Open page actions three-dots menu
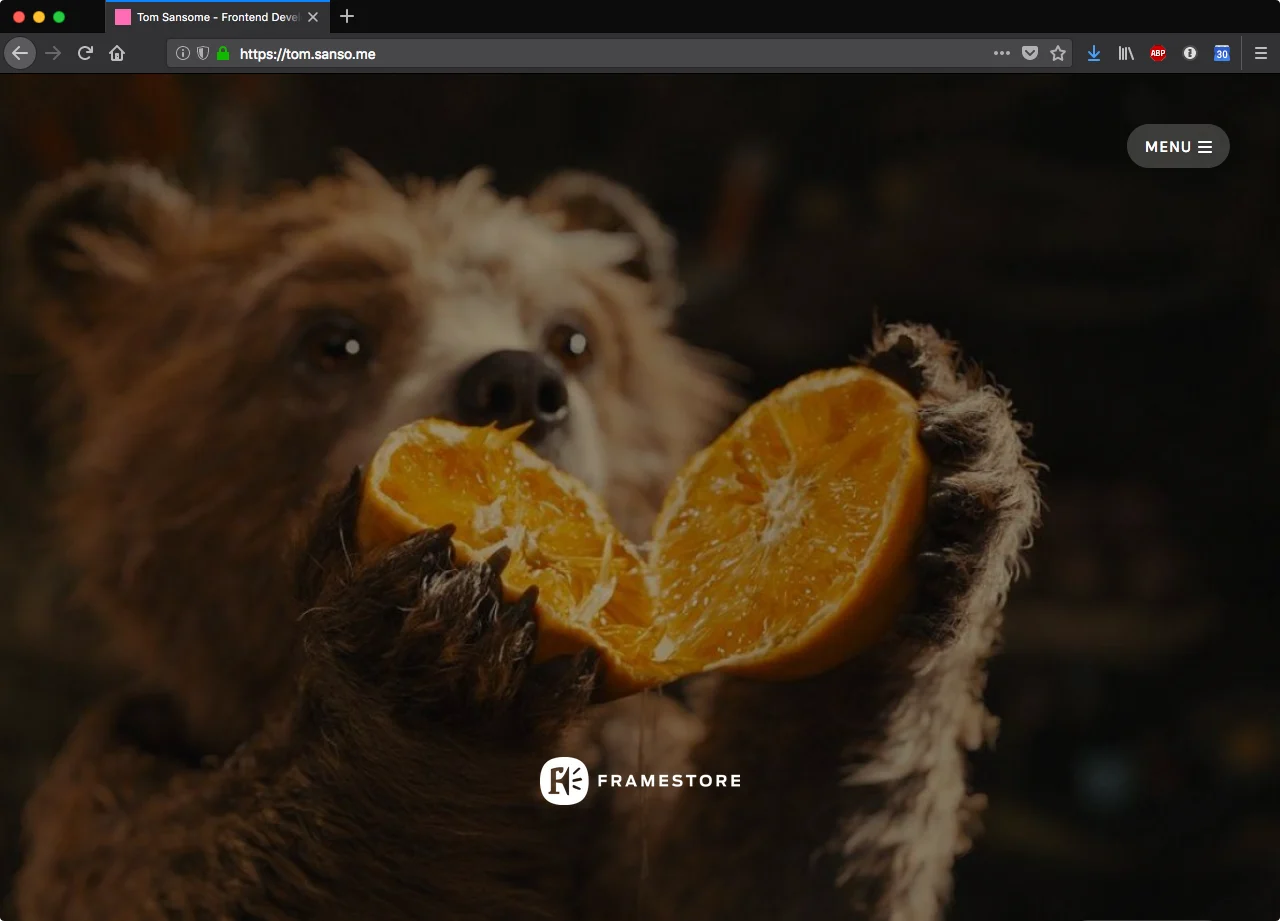This screenshot has height=921, width=1280. click(1002, 53)
